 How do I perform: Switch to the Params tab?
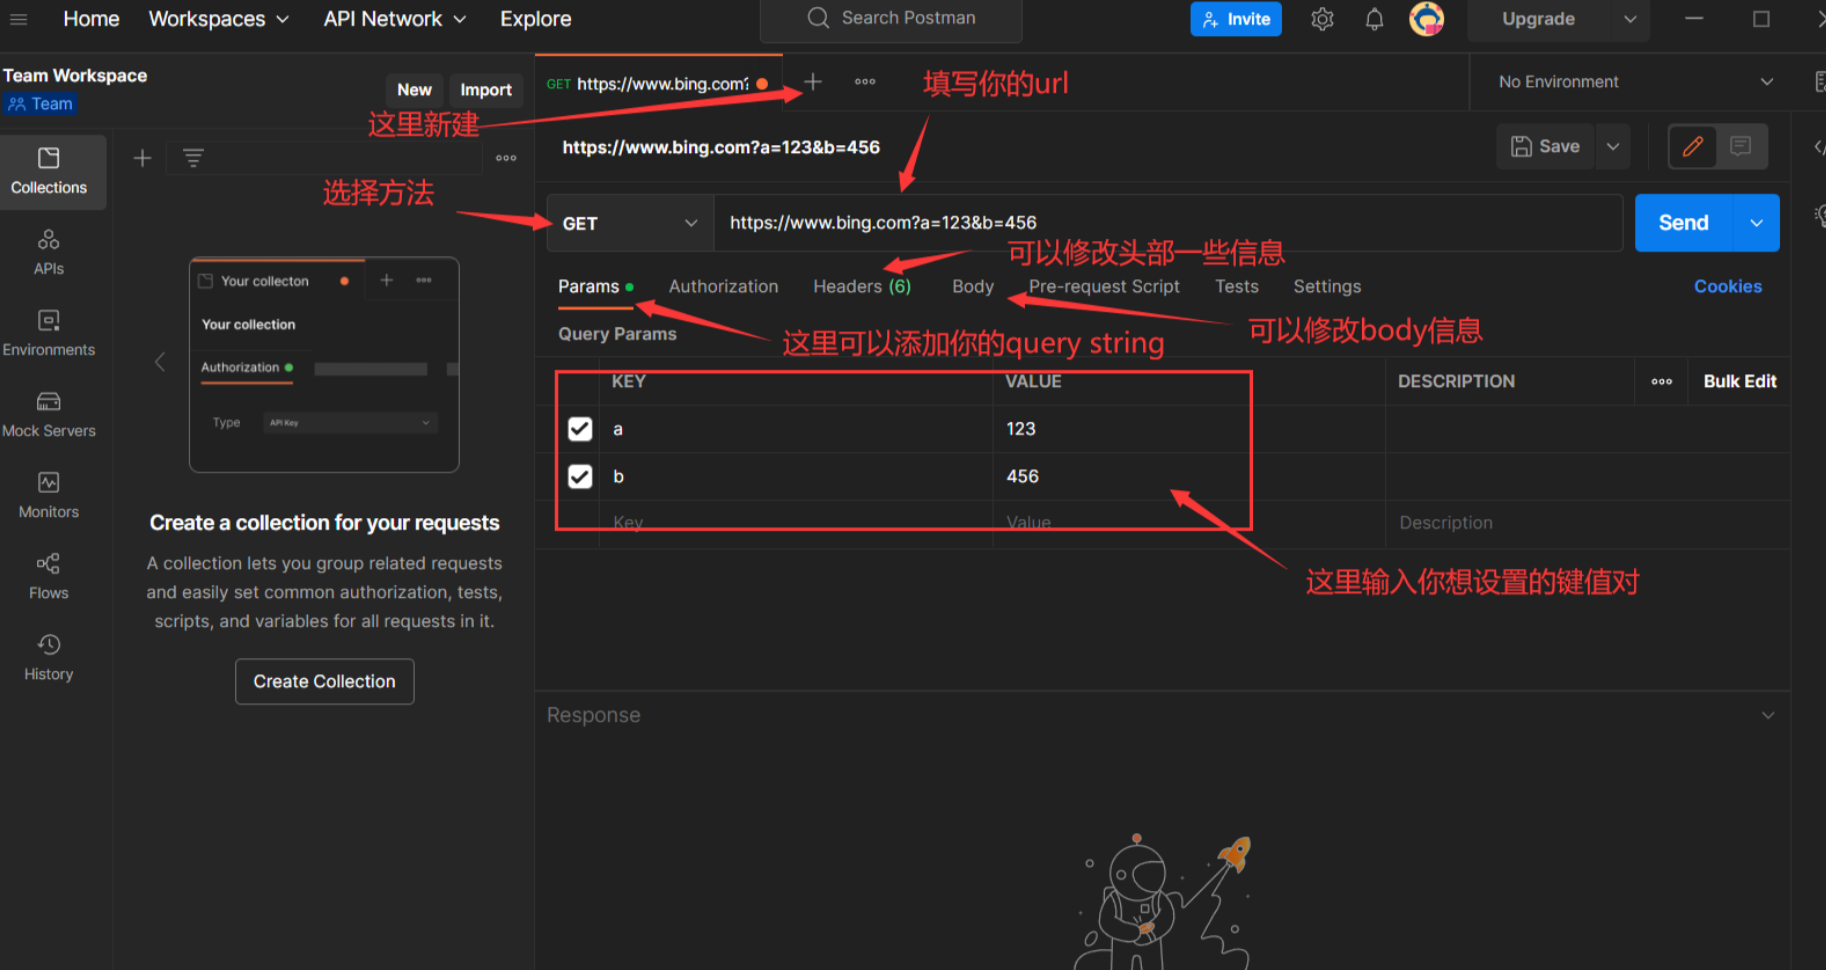[595, 287]
